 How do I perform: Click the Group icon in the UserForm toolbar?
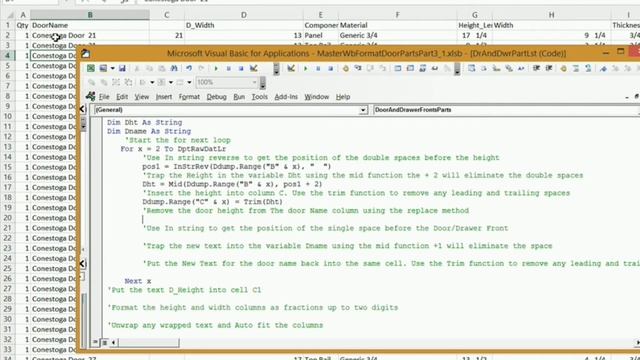116,82
